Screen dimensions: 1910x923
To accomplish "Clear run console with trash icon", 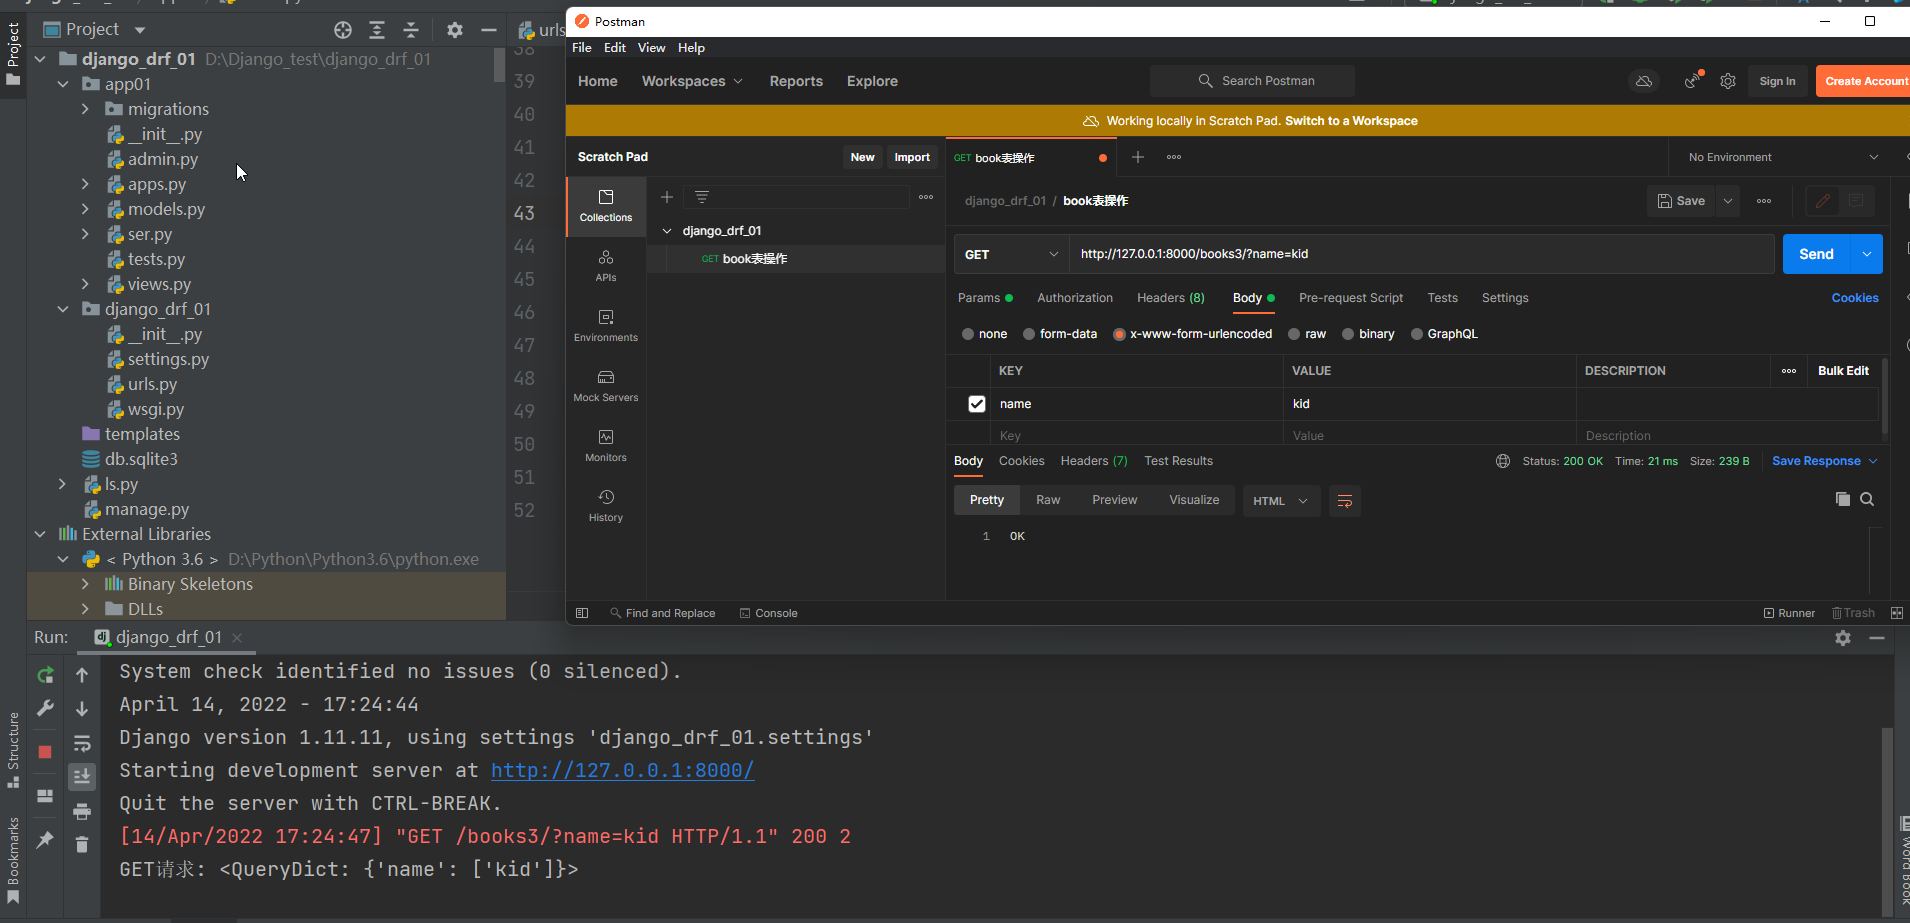I will [82, 845].
